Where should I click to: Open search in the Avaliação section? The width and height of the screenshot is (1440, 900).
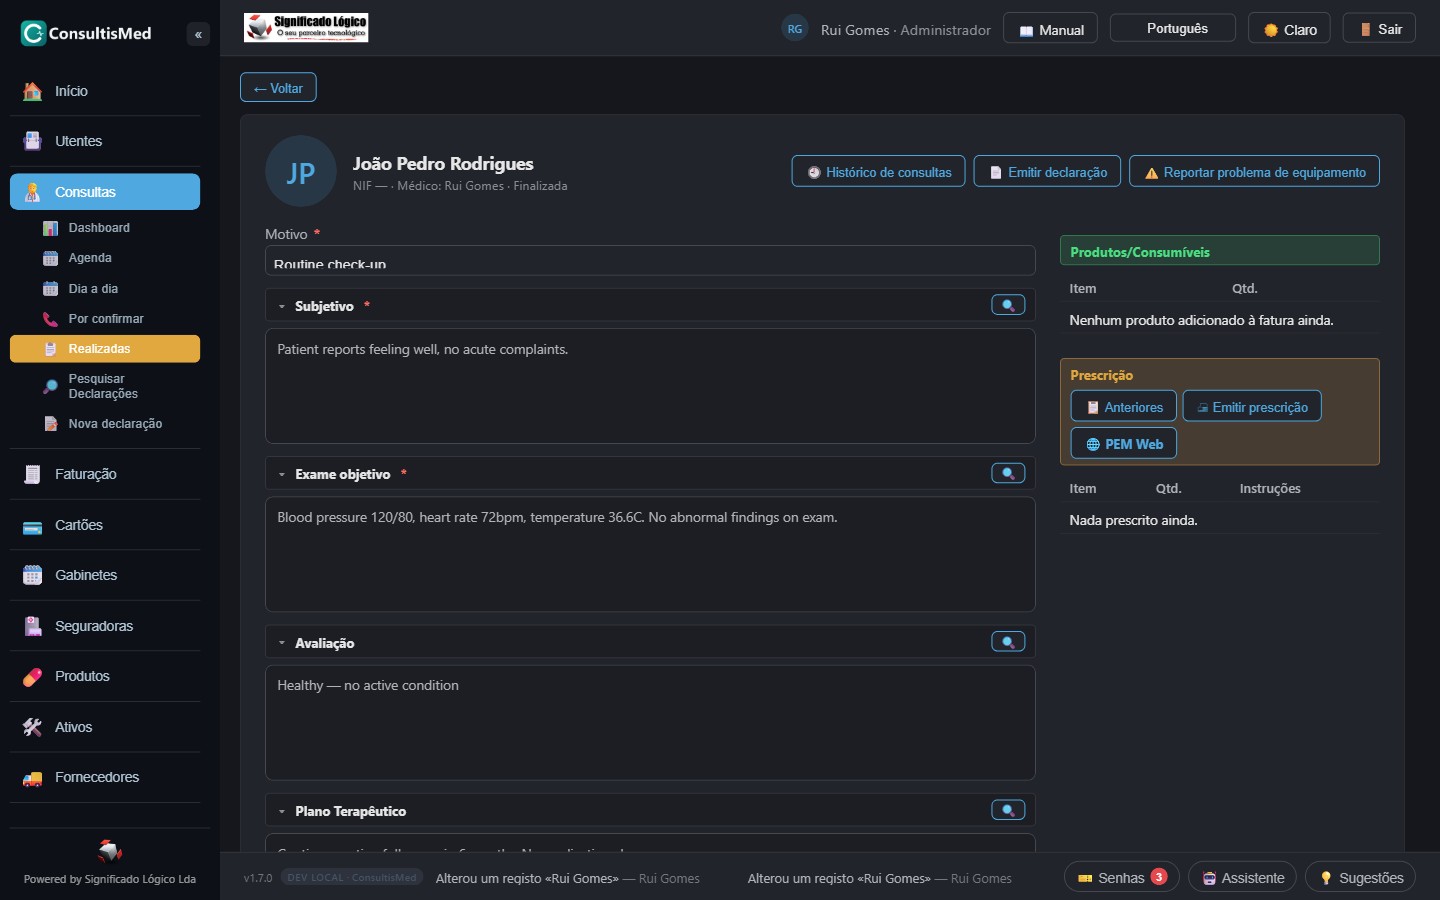click(1008, 642)
